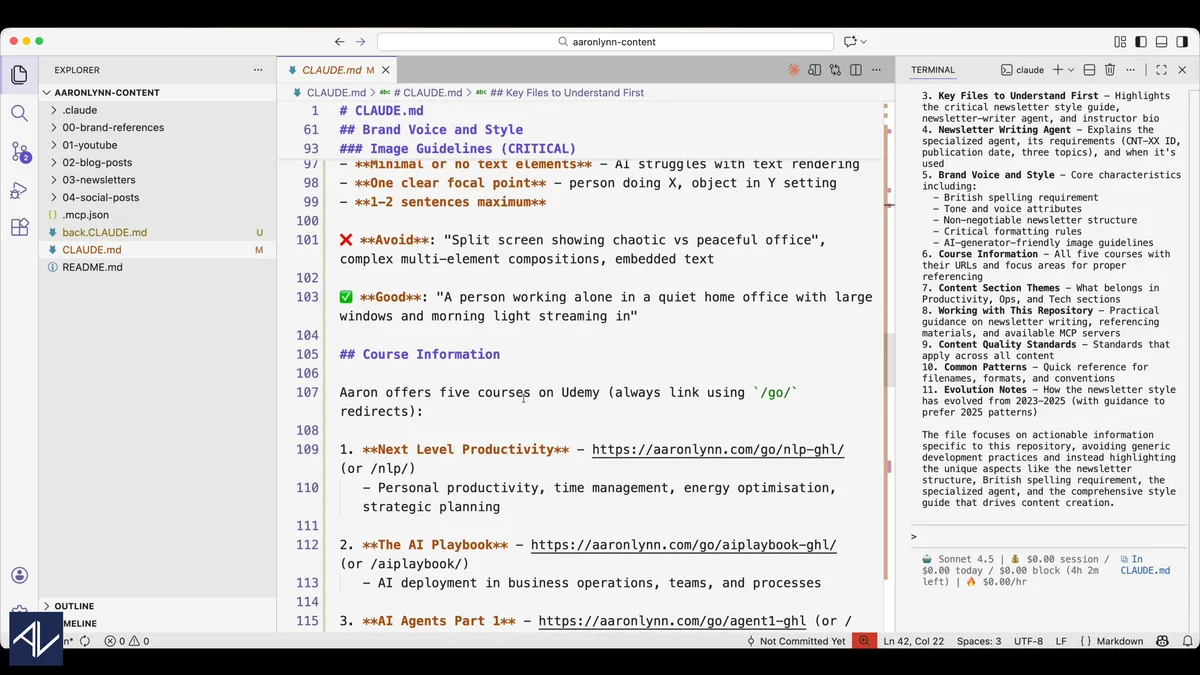1200x675 pixels.
Task: Click 'Not Committed Yet' in status bar
Action: (x=795, y=641)
